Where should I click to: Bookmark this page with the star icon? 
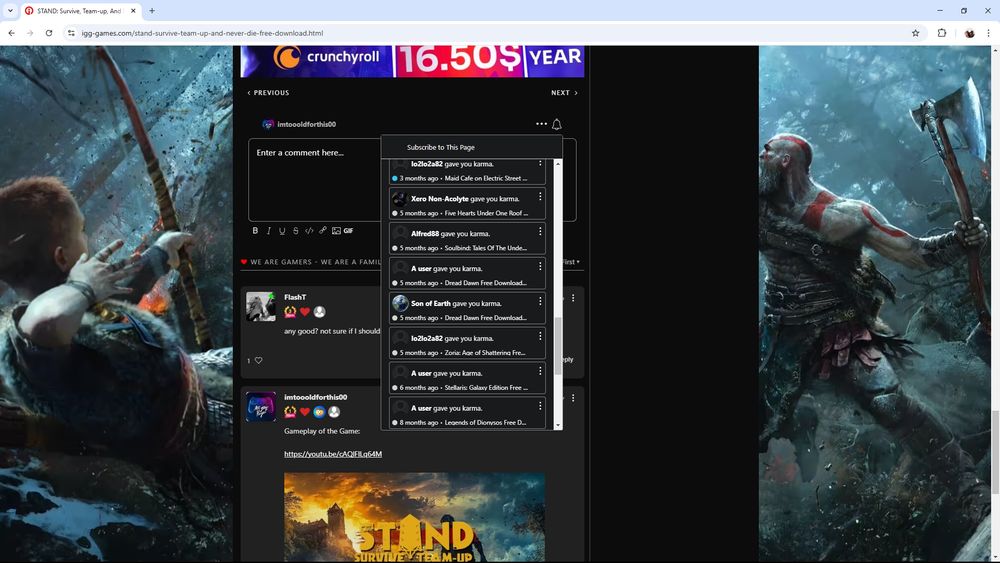point(915,33)
